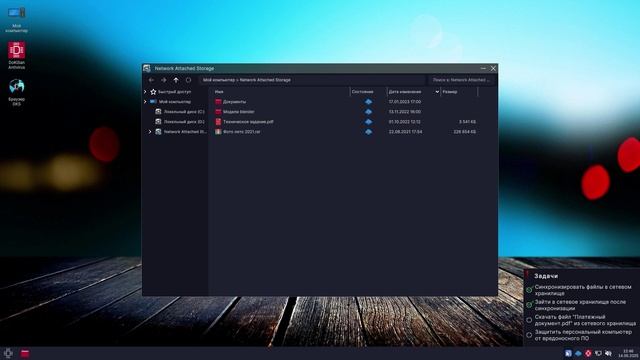Click the first blue tray icon
The image size is (640, 360).
pos(568,353)
